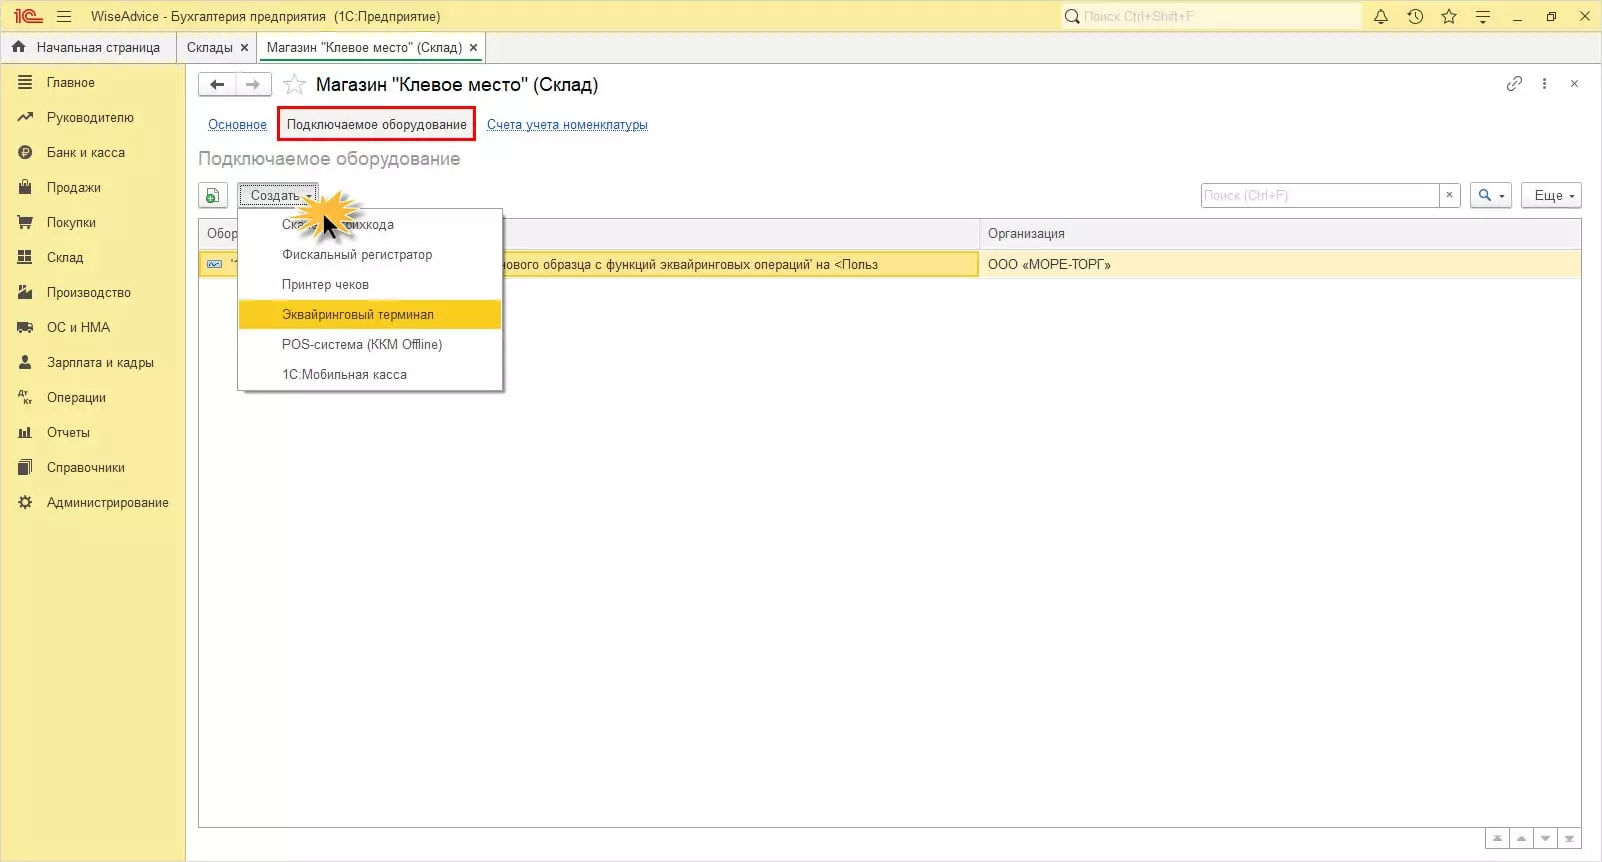The image size is (1602, 862).
Task: Expand the Еще menu button
Action: point(1552,195)
